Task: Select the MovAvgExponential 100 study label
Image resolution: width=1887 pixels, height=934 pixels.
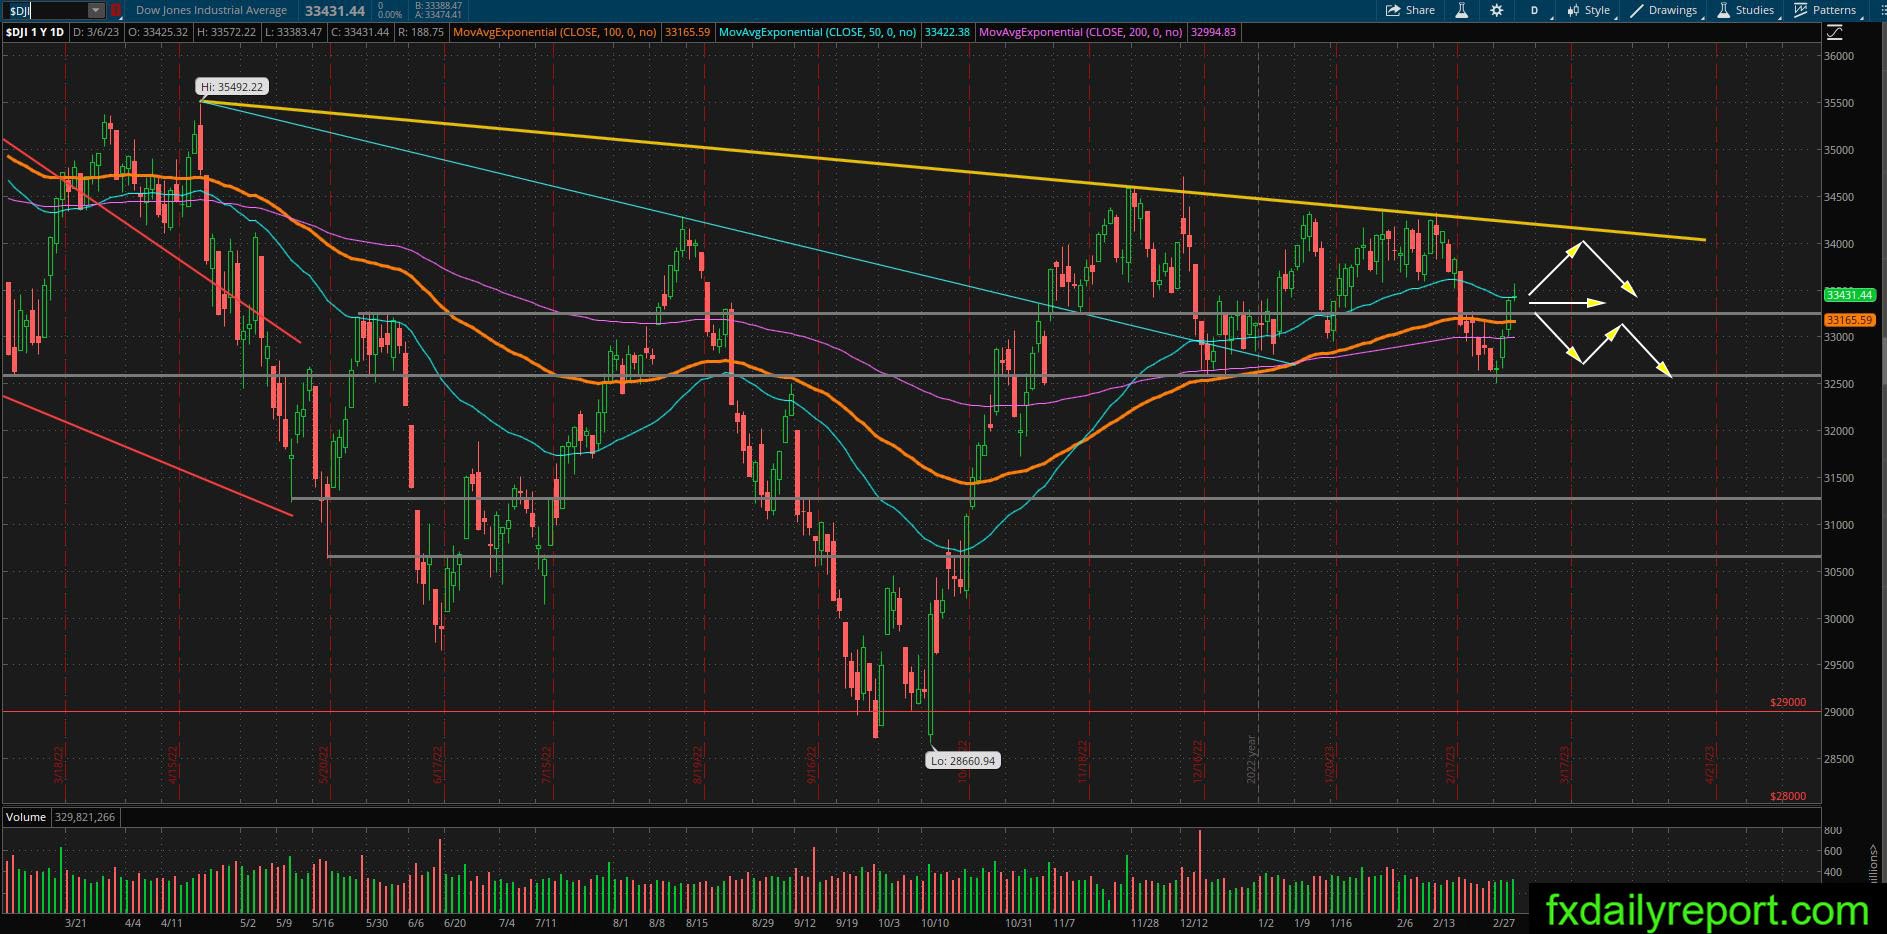Action: click(555, 32)
